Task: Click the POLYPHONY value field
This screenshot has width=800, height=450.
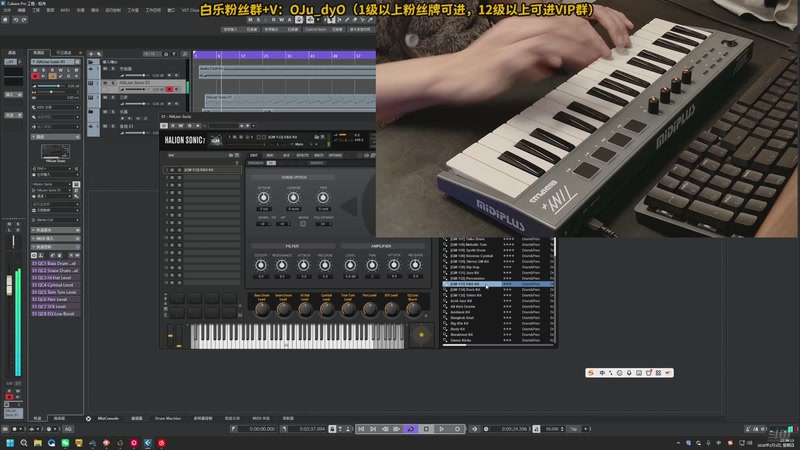Action: pos(323,223)
